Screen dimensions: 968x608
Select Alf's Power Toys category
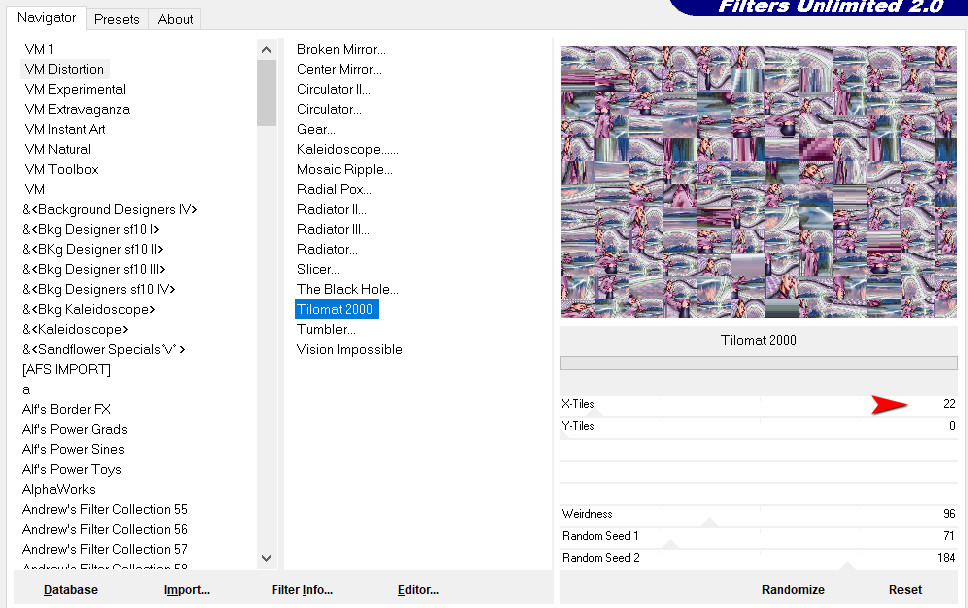(71, 469)
